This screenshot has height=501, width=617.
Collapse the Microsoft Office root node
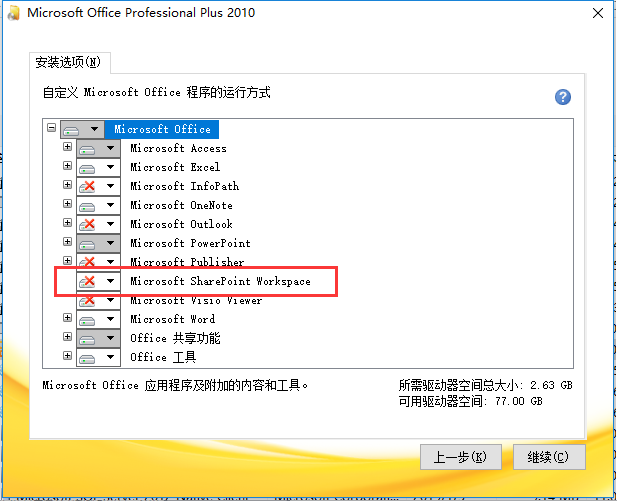point(51,128)
